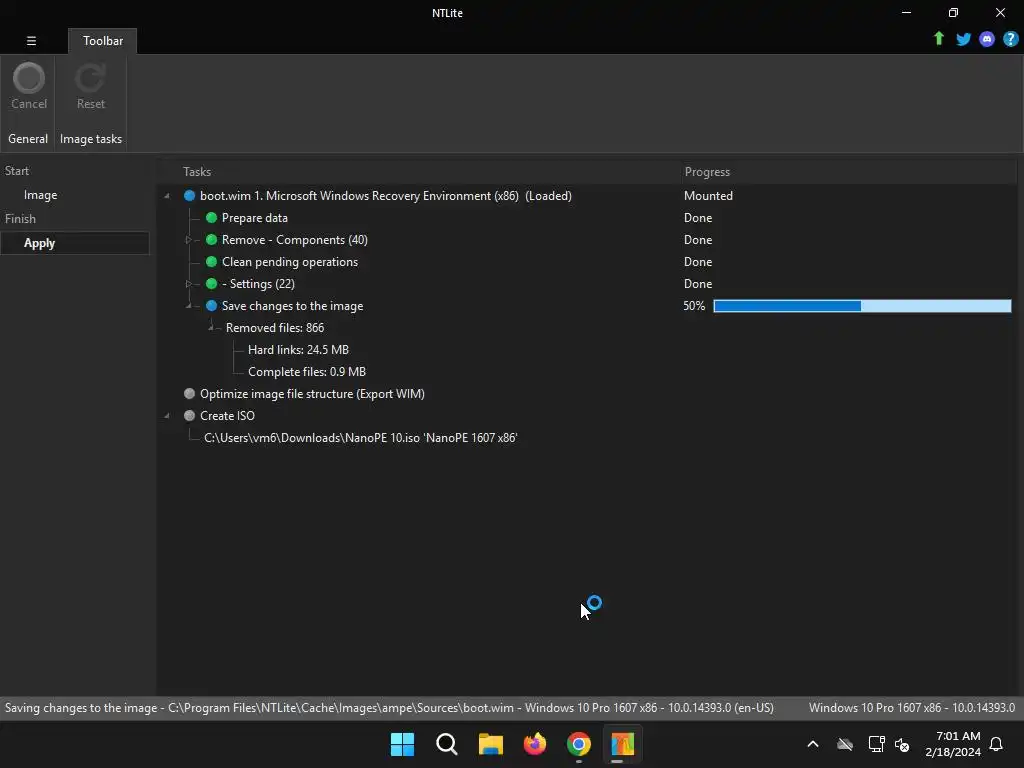Click the 50% progress percentage text
Viewport: 1024px width, 768px height.
(694, 306)
